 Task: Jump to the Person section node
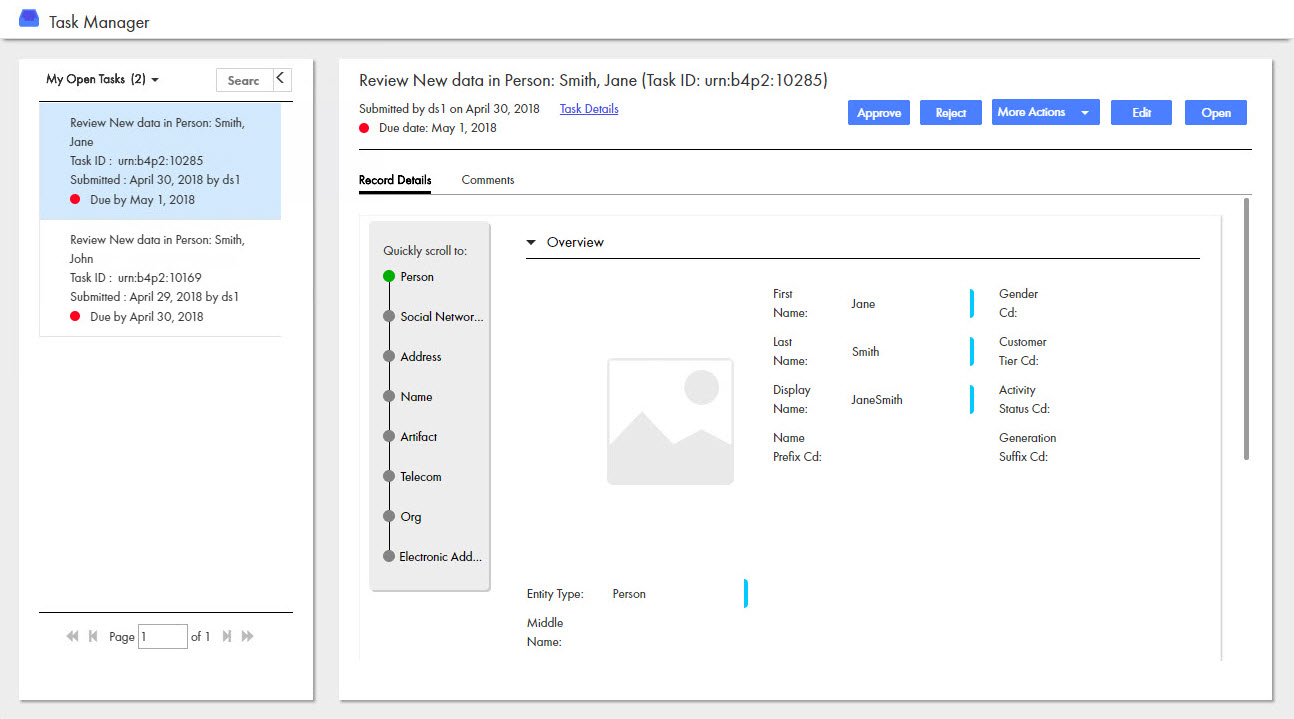pos(389,277)
